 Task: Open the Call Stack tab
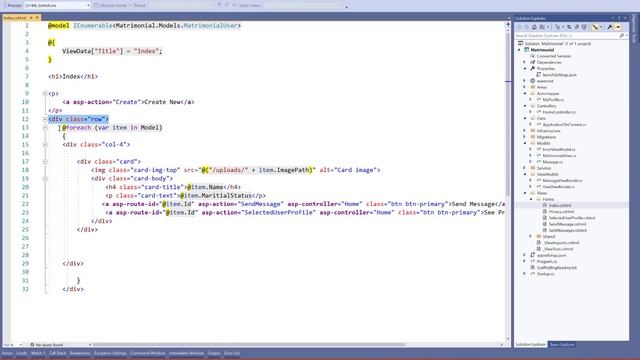click(x=57, y=353)
